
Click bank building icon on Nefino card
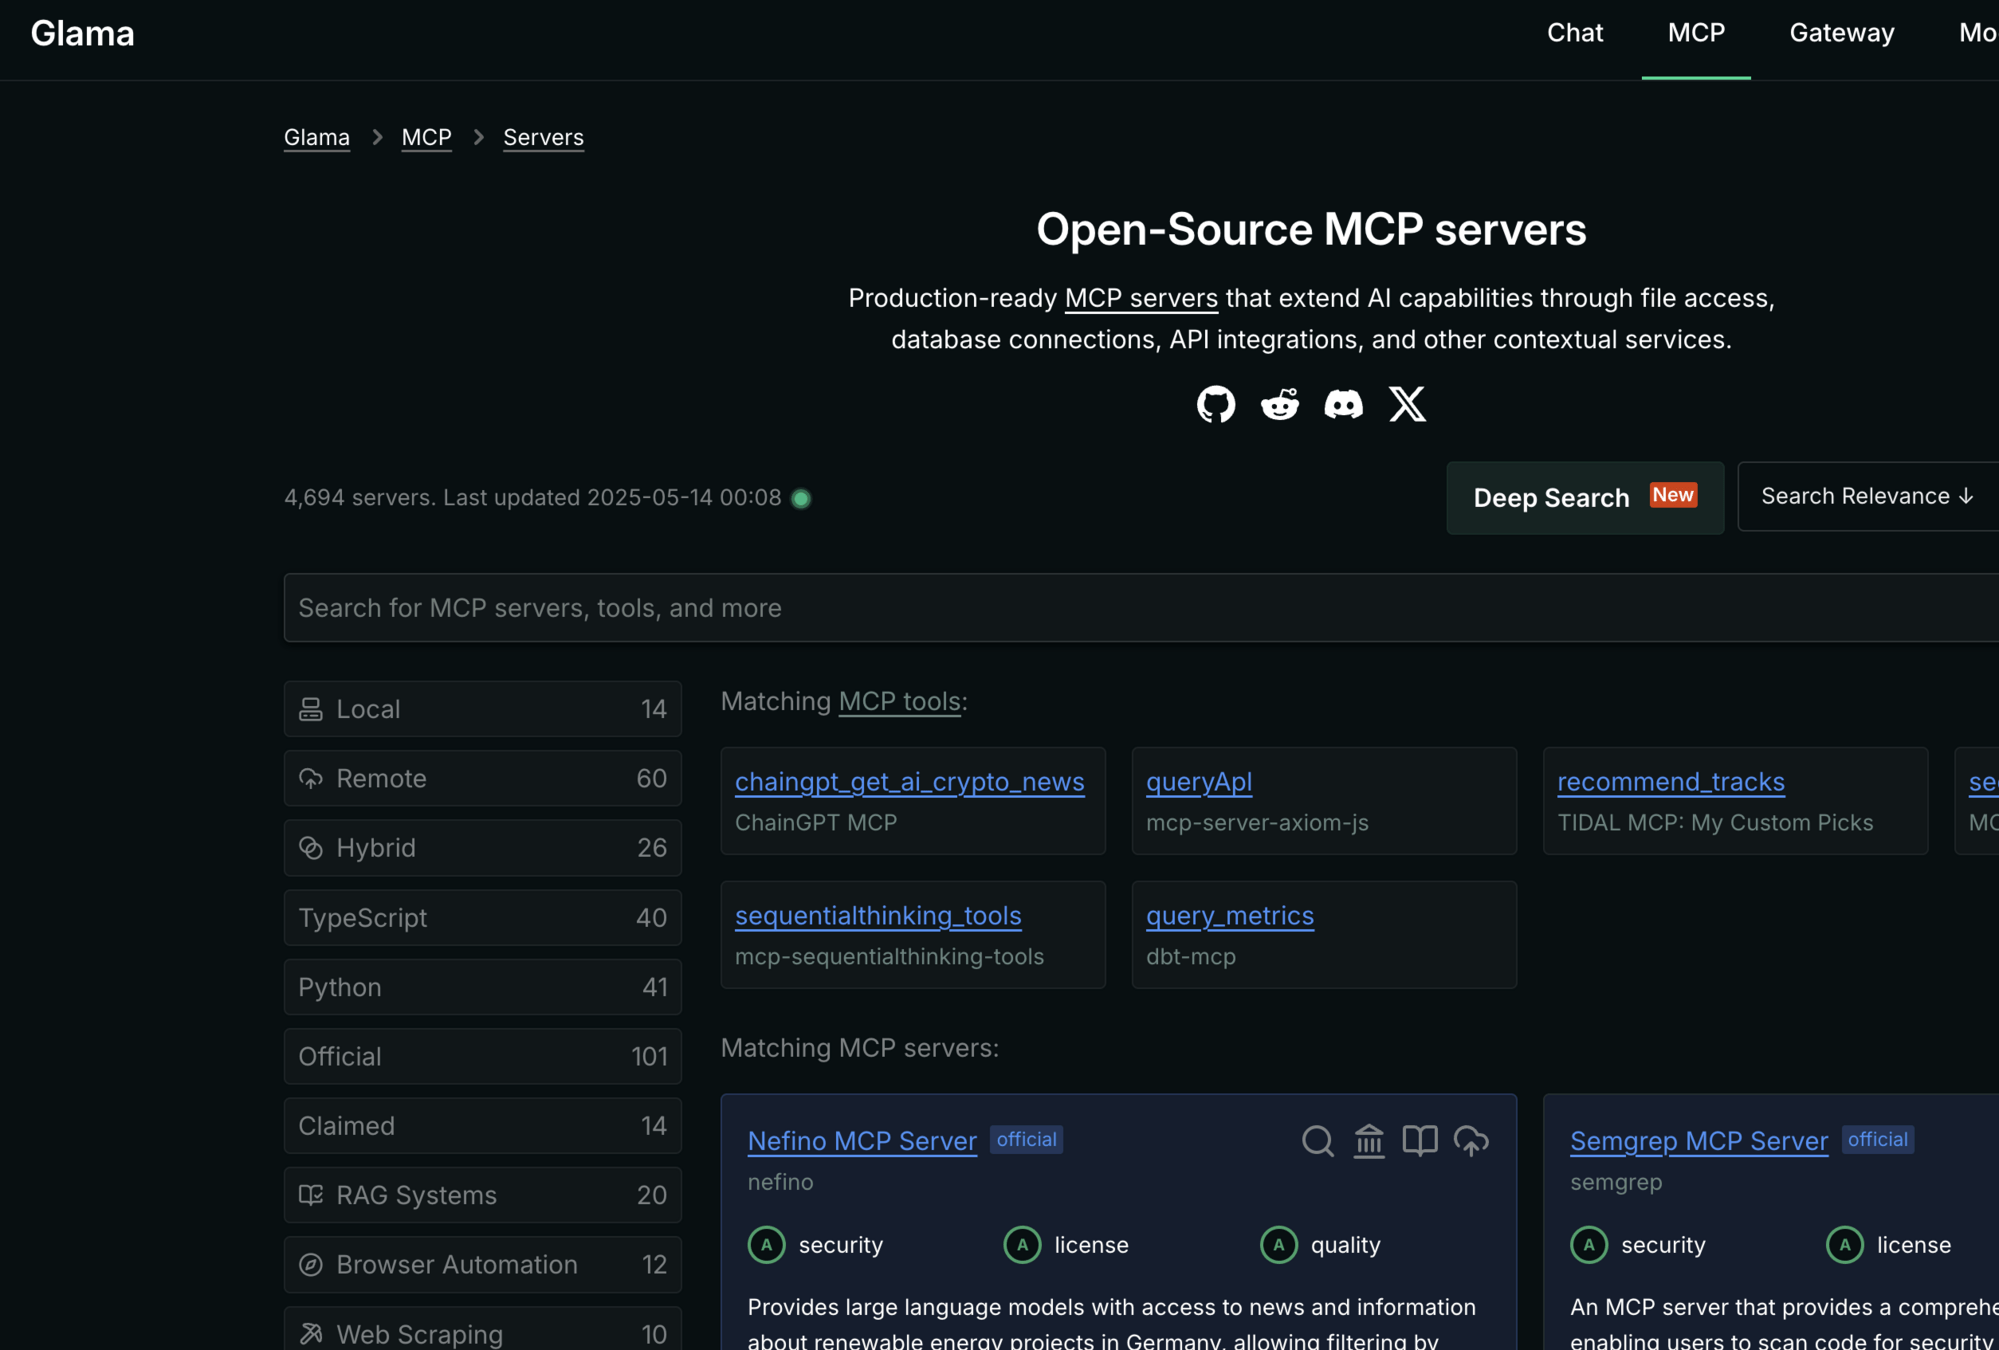(x=1369, y=1141)
